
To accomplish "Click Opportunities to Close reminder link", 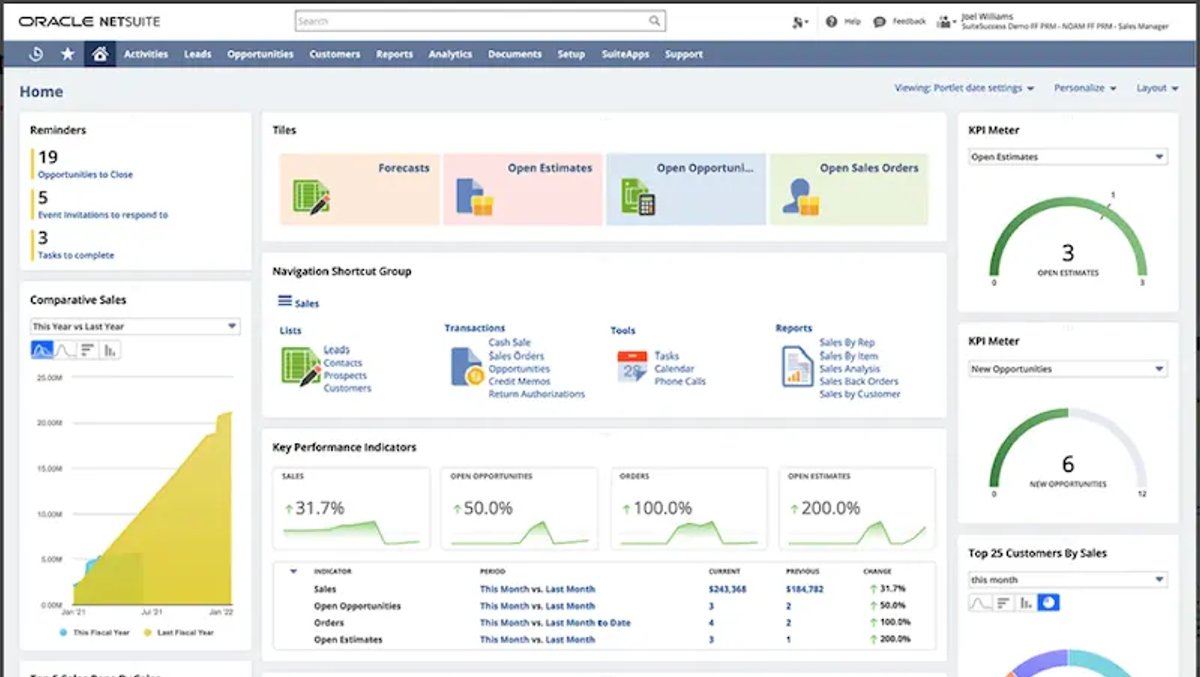I will (85, 175).
